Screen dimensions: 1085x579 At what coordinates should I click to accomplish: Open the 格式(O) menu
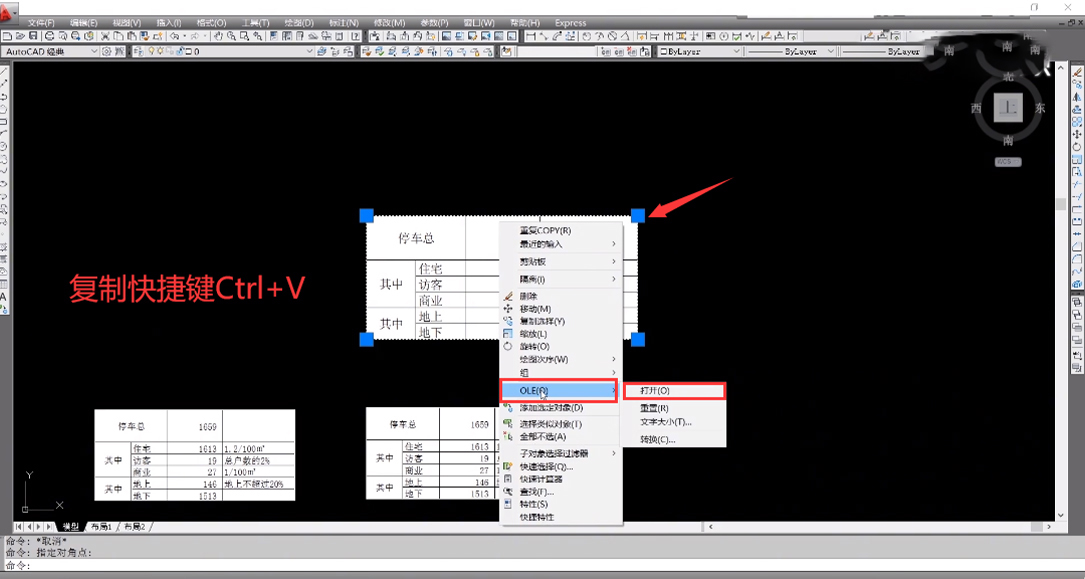[211, 23]
